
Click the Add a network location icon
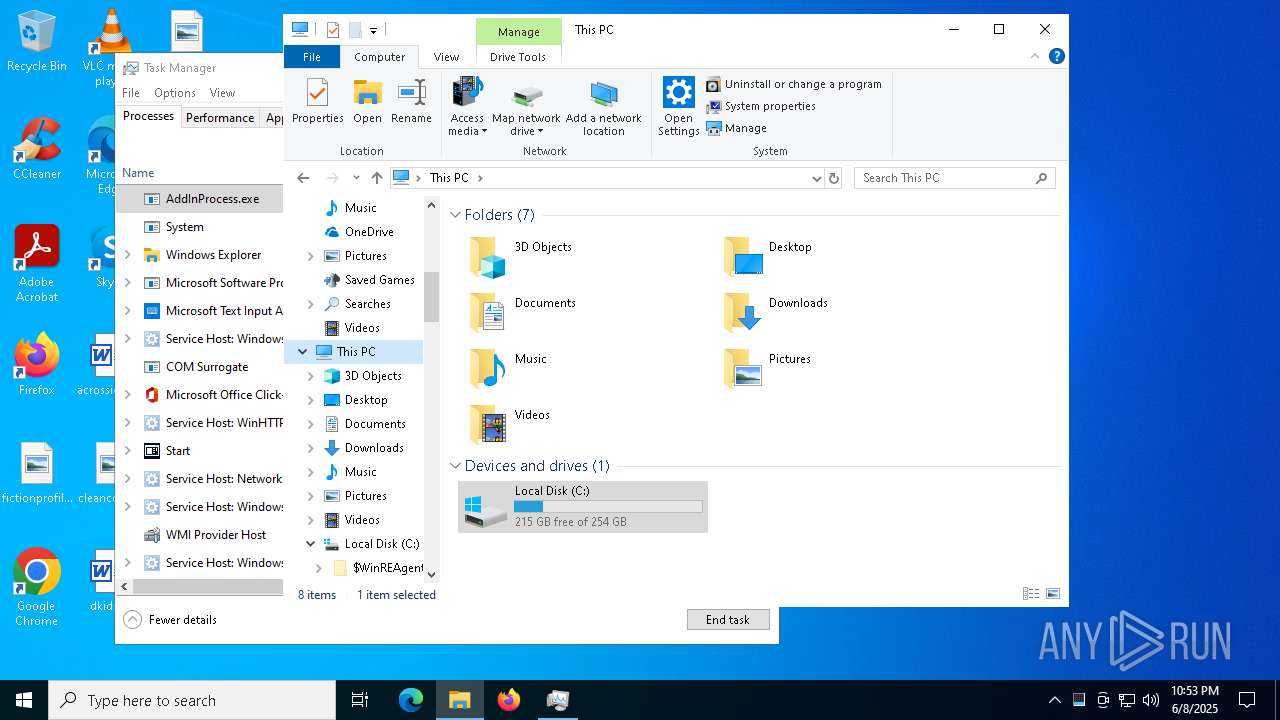pos(603,107)
